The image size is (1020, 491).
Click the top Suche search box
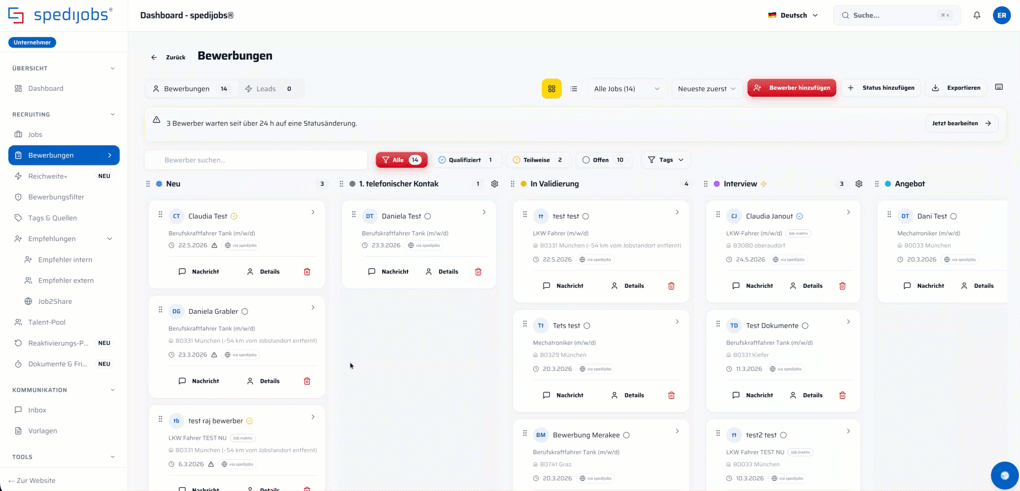pyautogui.click(x=897, y=15)
